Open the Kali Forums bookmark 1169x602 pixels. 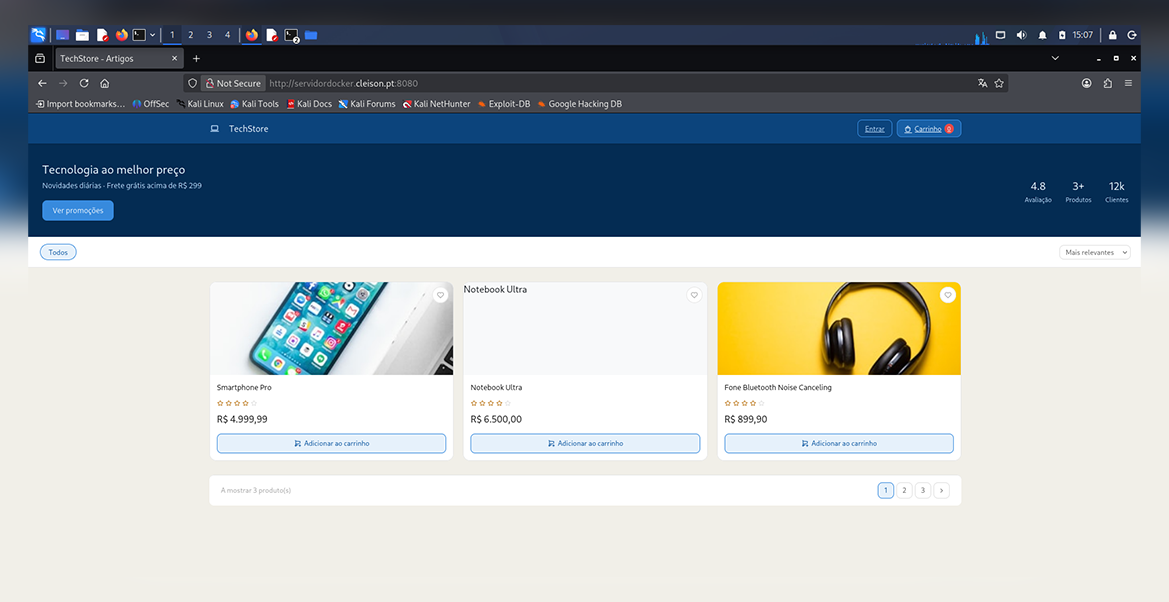click(x=367, y=104)
